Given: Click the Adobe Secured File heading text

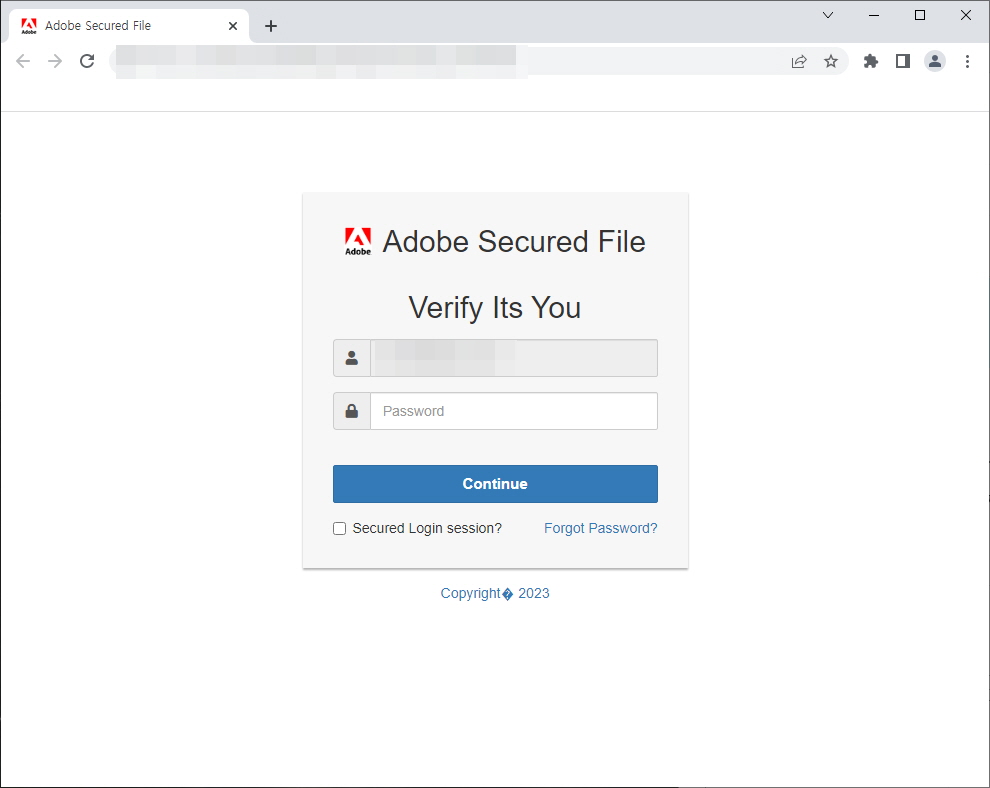Looking at the screenshot, I should (514, 241).
